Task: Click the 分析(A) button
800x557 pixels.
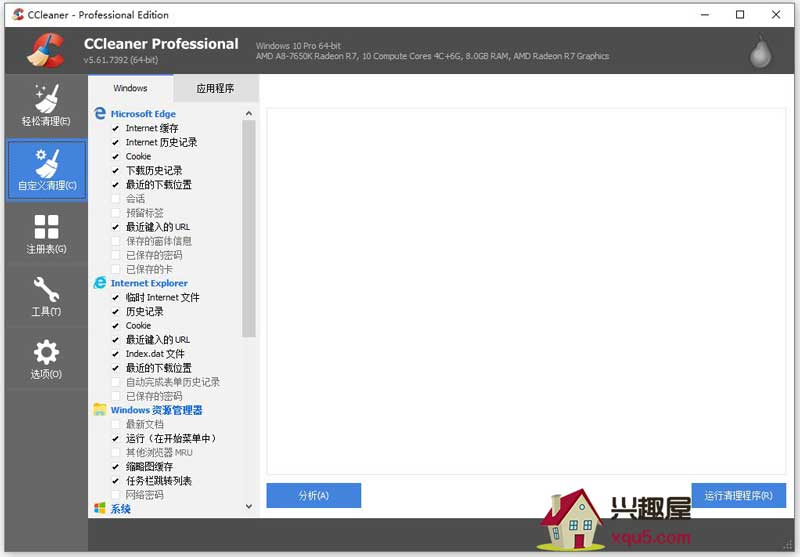Action: pyautogui.click(x=313, y=495)
